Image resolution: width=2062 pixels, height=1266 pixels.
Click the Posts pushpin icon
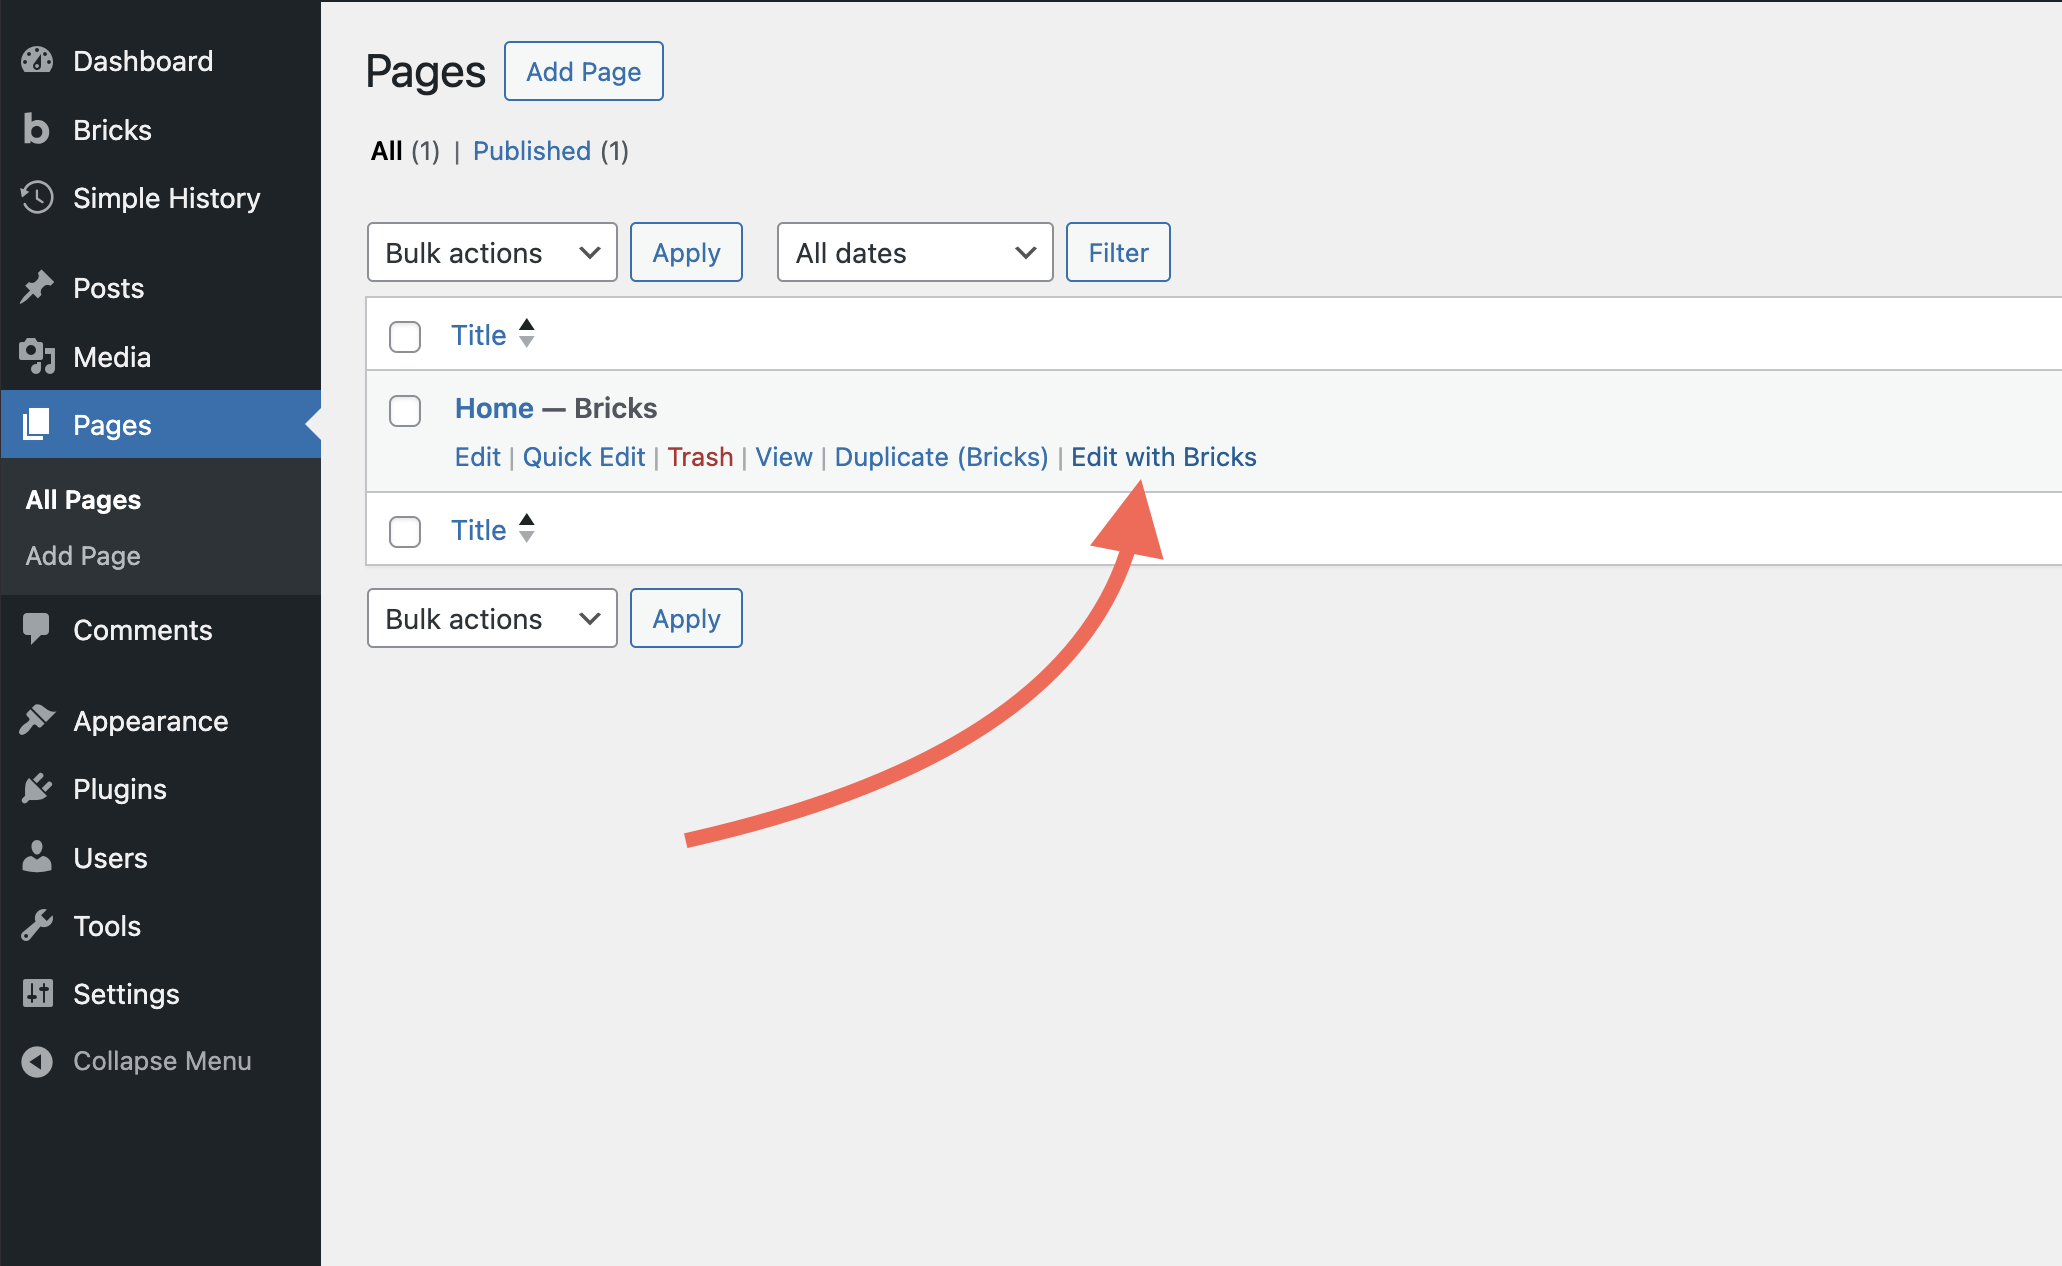tap(37, 288)
